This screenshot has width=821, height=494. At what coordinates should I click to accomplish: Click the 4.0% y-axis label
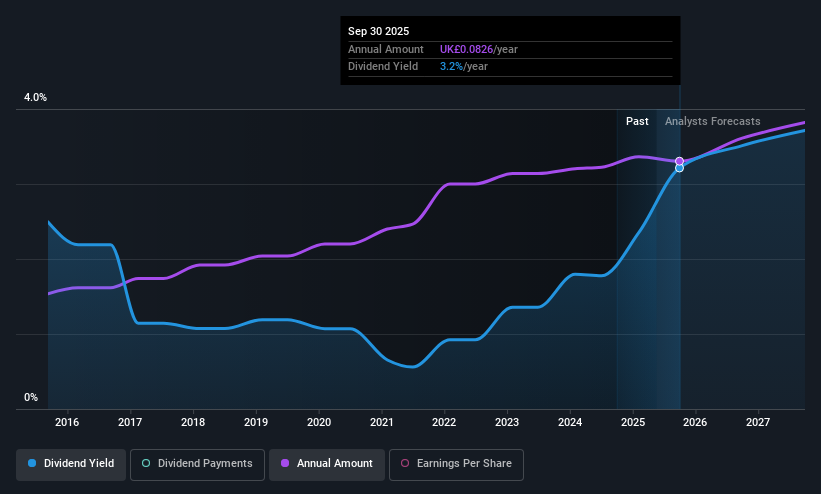click(x=35, y=97)
